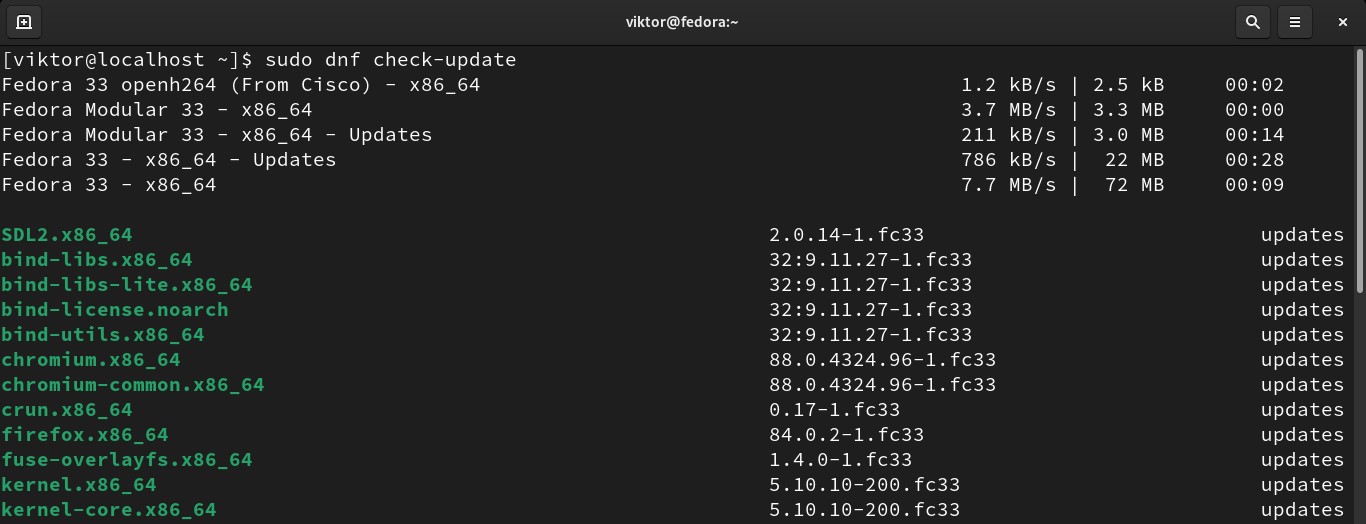Close the terminal window
The width and height of the screenshot is (1366, 524).
1344,21
